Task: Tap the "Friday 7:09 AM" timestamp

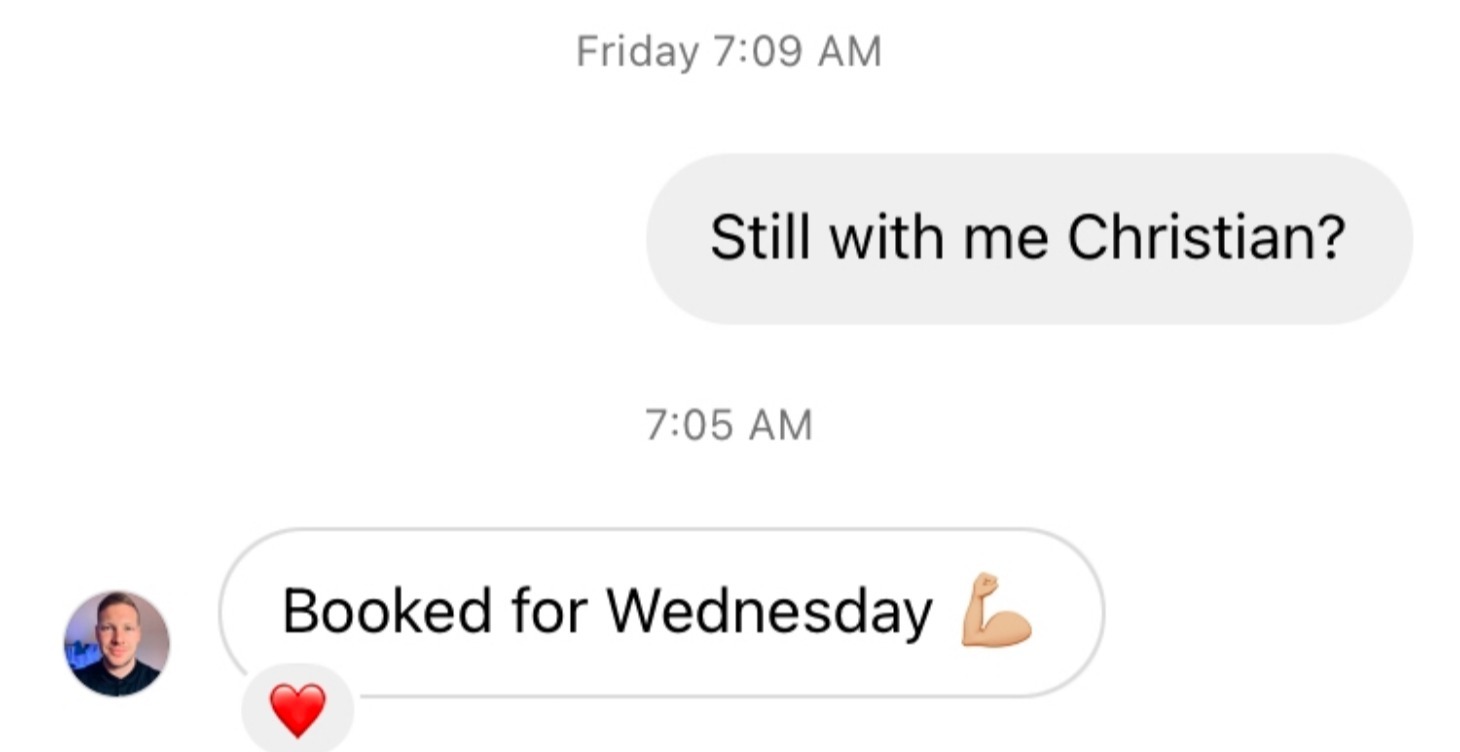Action: [x=729, y=51]
